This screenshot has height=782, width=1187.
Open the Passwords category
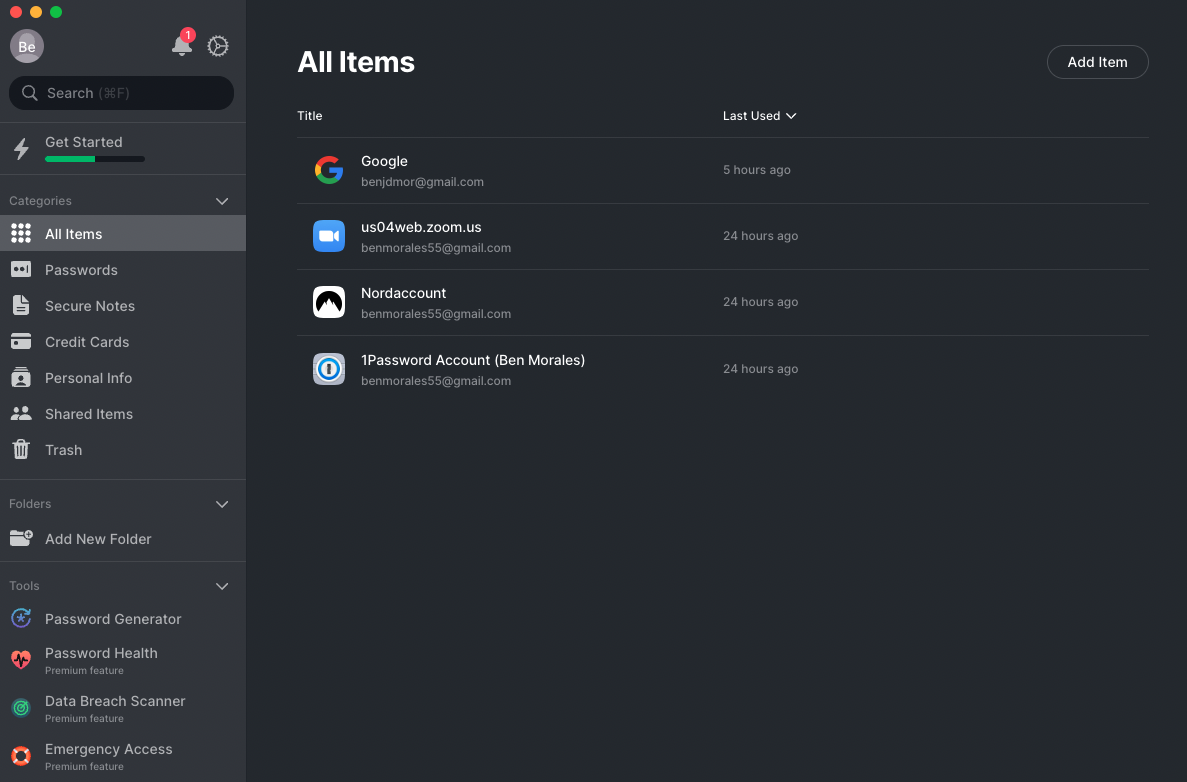[x=81, y=270]
